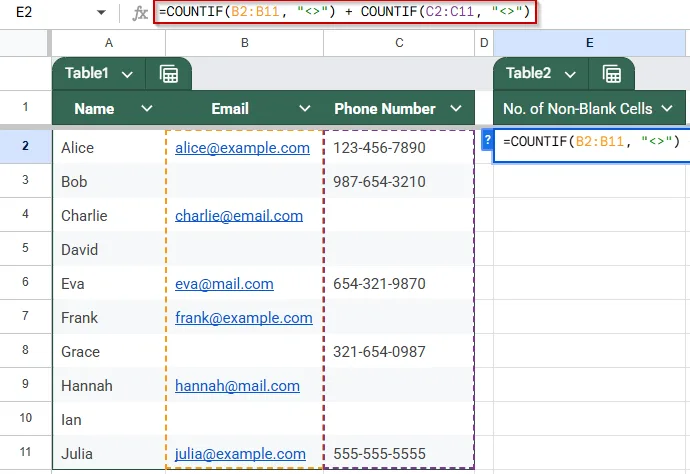Click the formula help question mark badge
The width and height of the screenshot is (690, 474).
pyautogui.click(x=487, y=140)
